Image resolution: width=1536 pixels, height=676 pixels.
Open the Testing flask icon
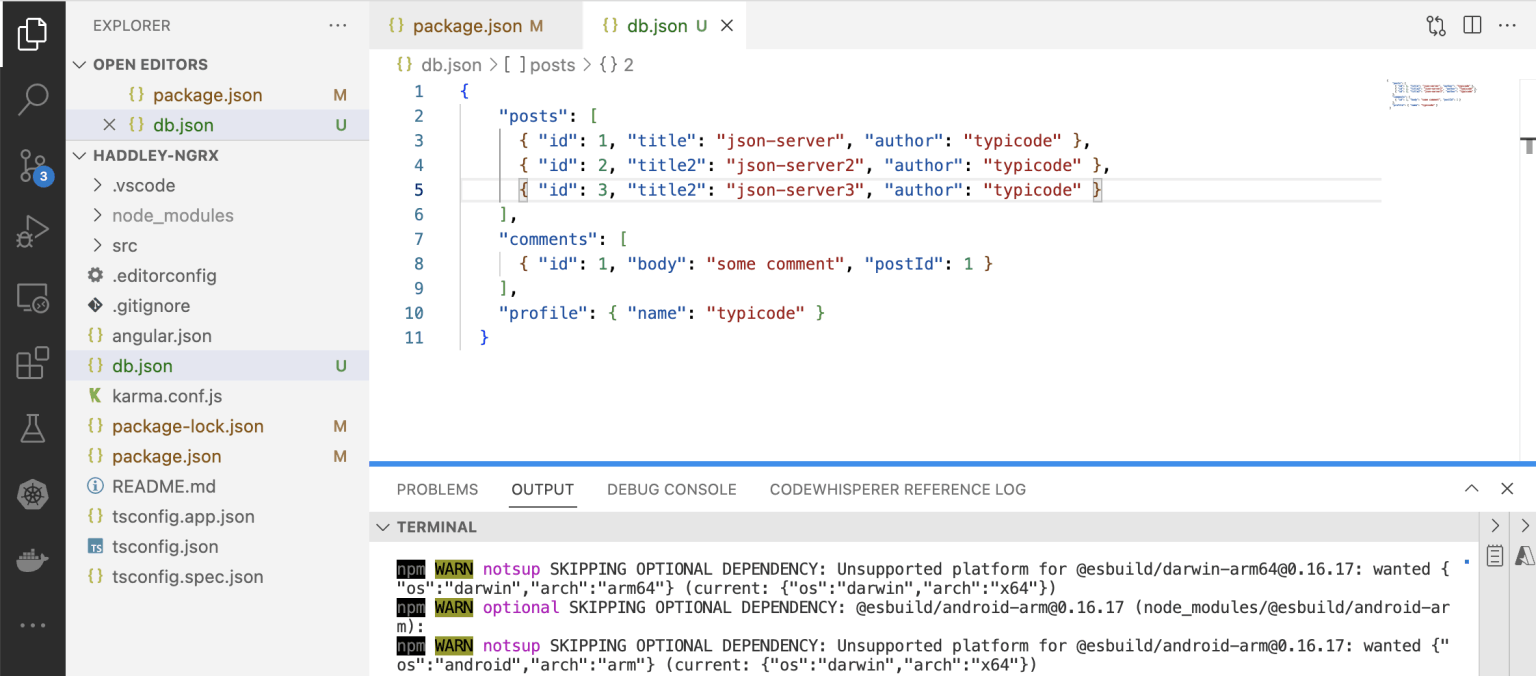33,428
